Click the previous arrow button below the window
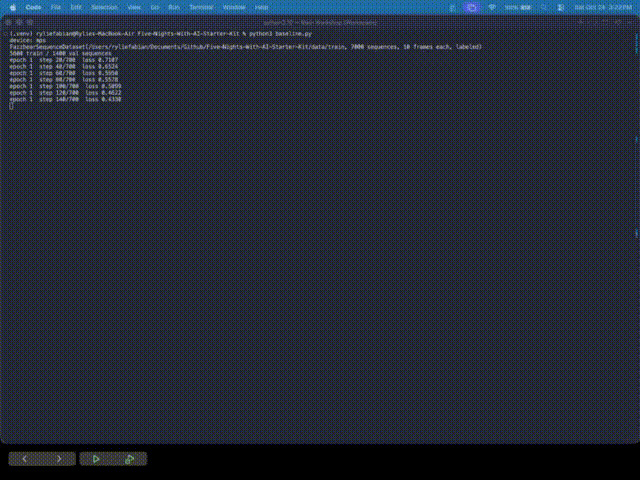640x480 pixels. 24,459
